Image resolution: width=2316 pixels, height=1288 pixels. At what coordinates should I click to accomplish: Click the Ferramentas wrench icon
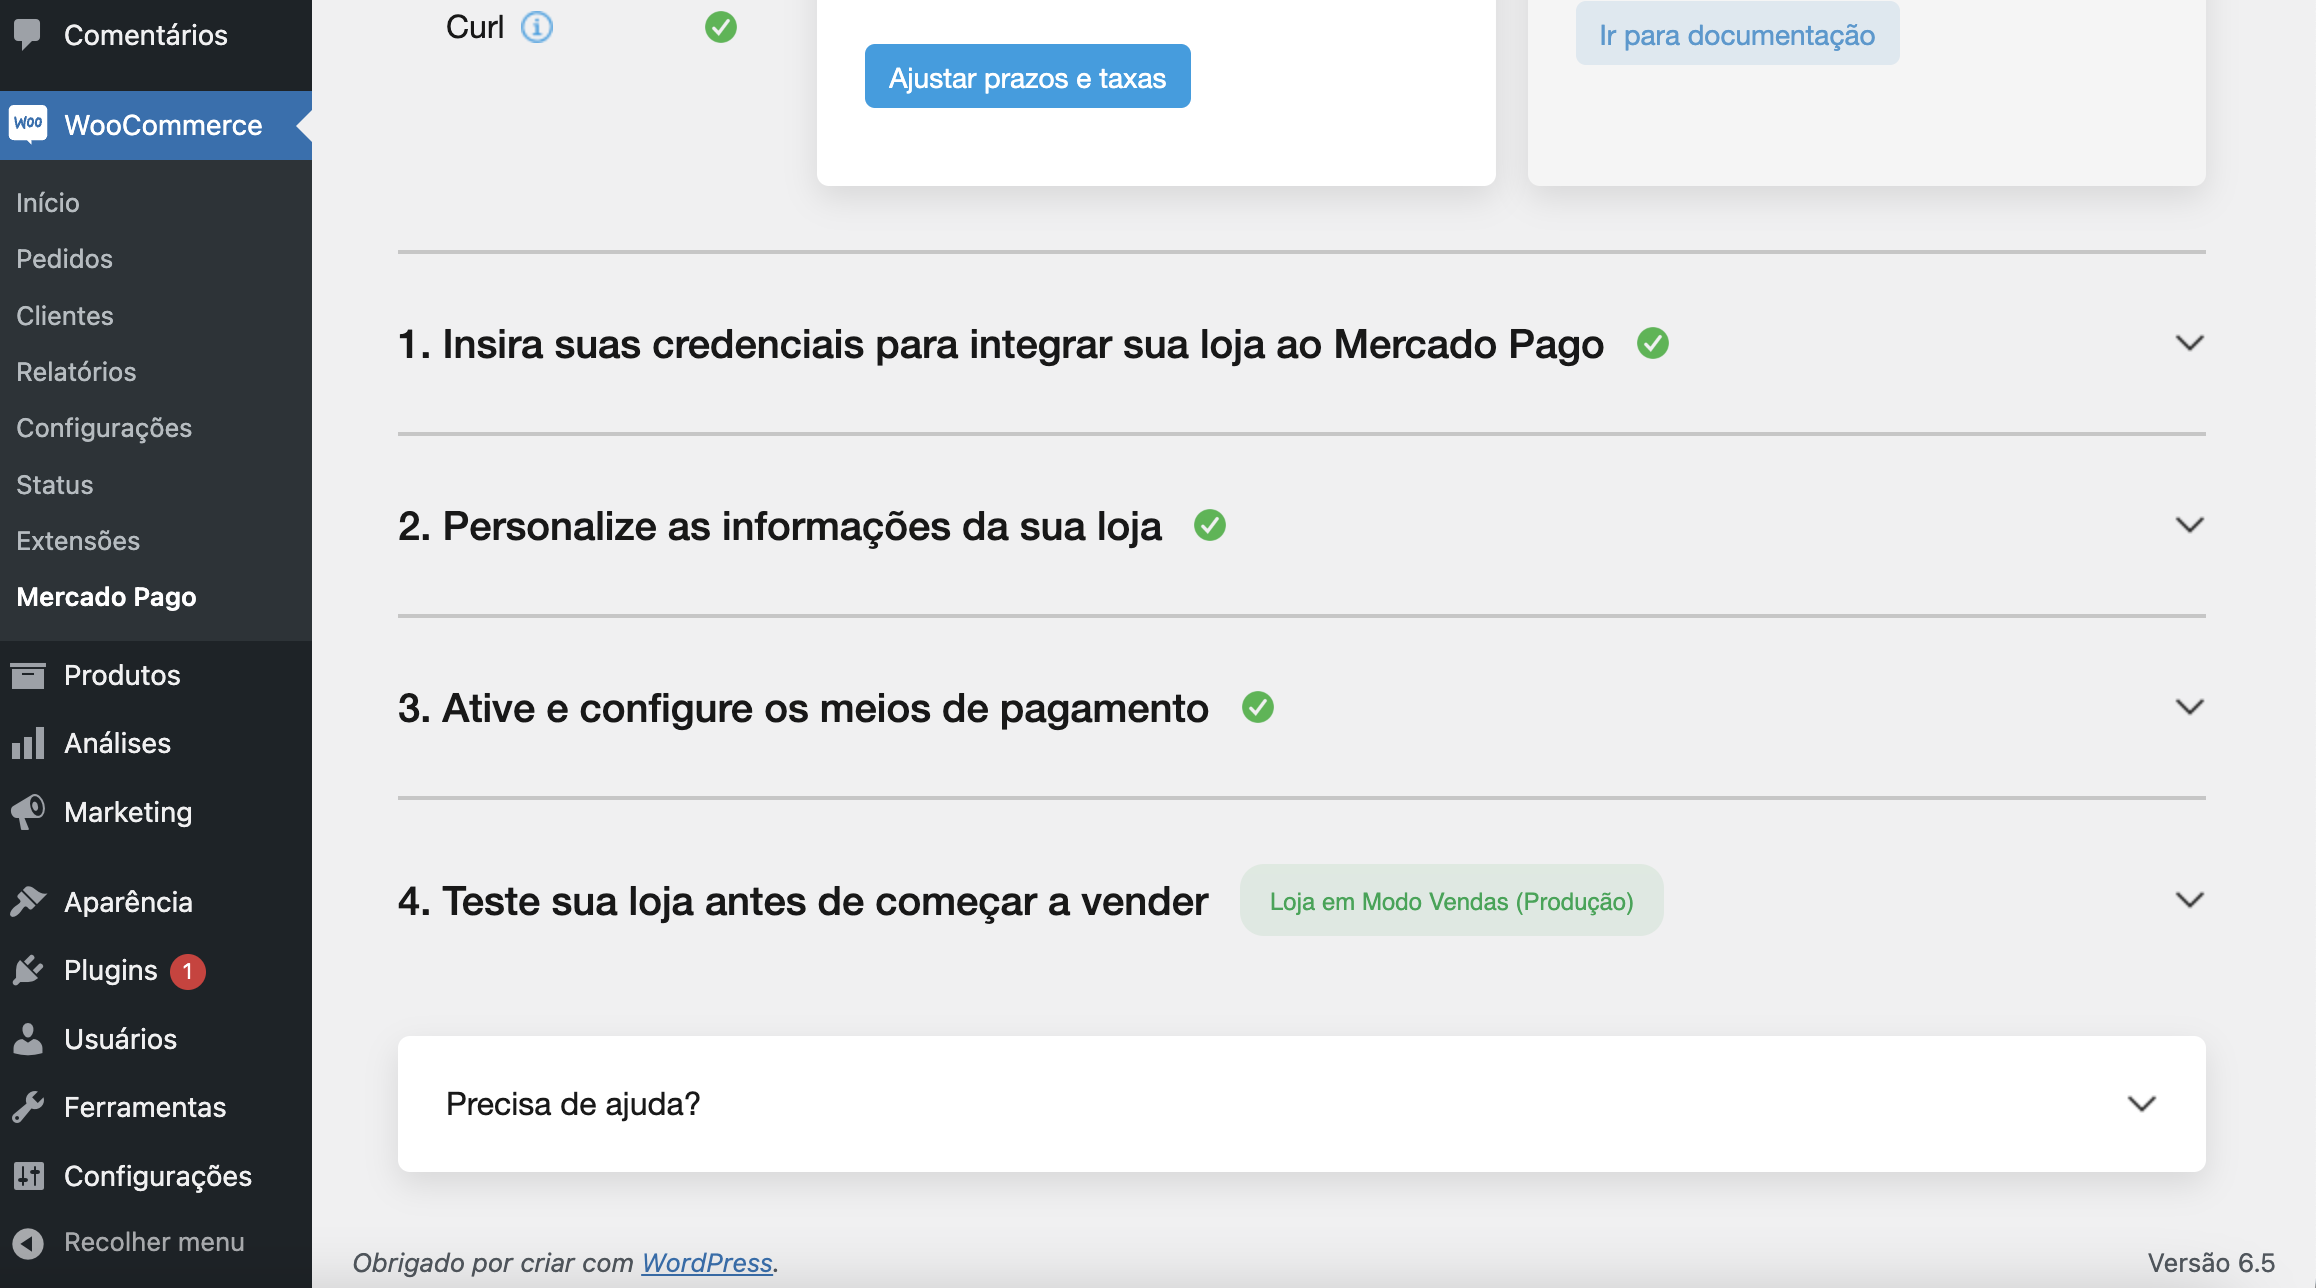[x=28, y=1107]
